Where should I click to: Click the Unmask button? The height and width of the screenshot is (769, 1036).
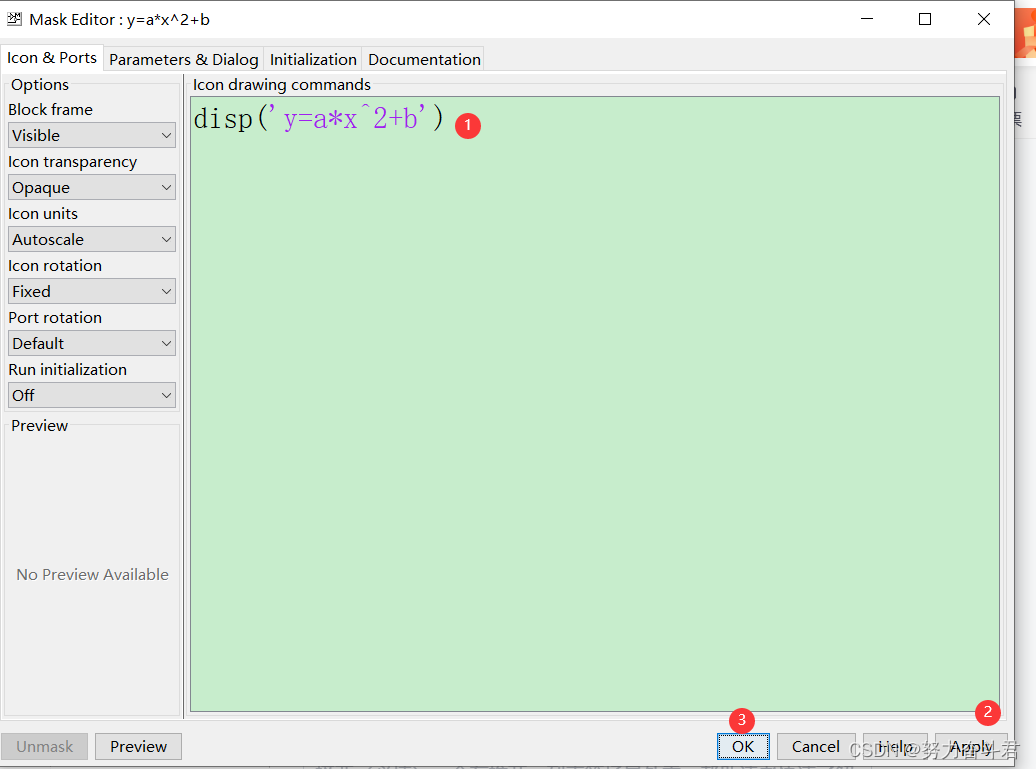point(44,746)
